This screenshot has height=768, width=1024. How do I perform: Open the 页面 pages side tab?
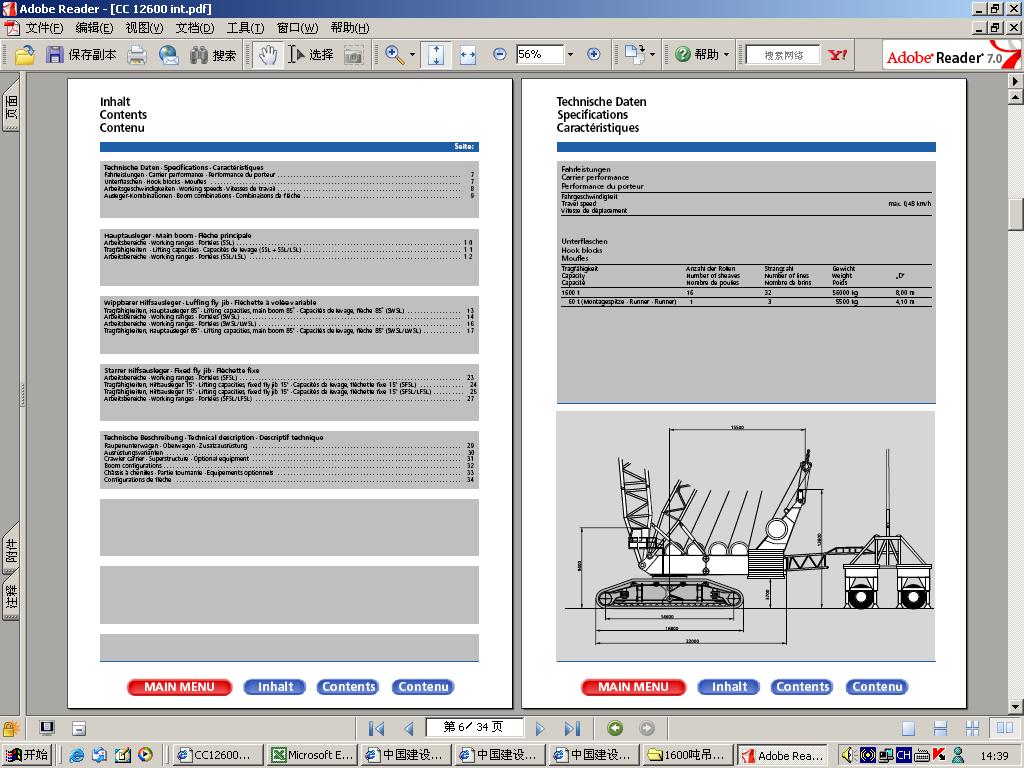coord(11,107)
